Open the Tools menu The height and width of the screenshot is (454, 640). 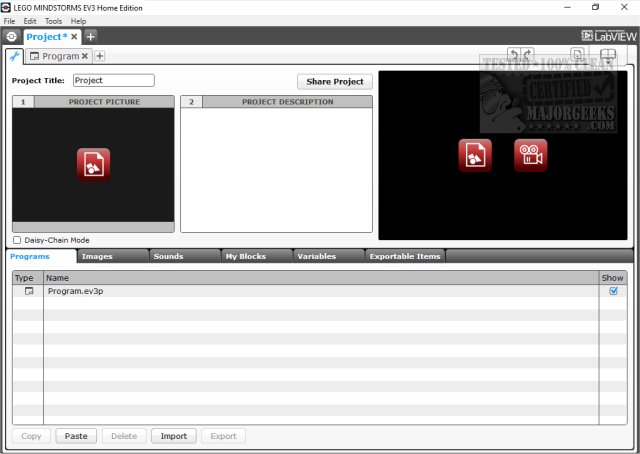pos(53,21)
